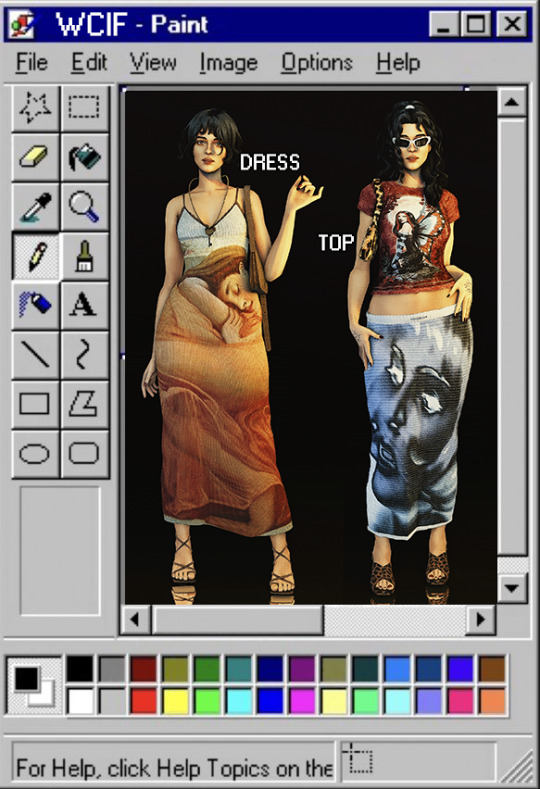
Task: Click the vertical scrollbar down arrow
Action: click(x=512, y=587)
